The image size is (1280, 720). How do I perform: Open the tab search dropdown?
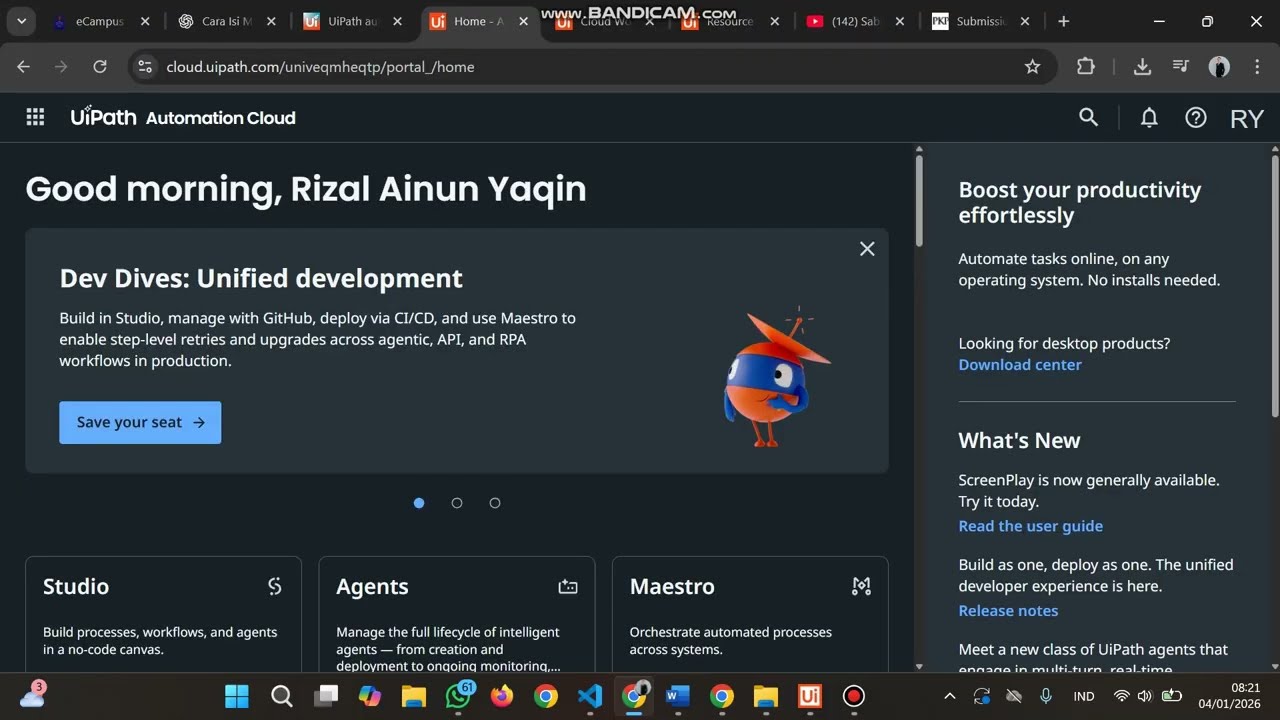pyautogui.click(x=21, y=21)
